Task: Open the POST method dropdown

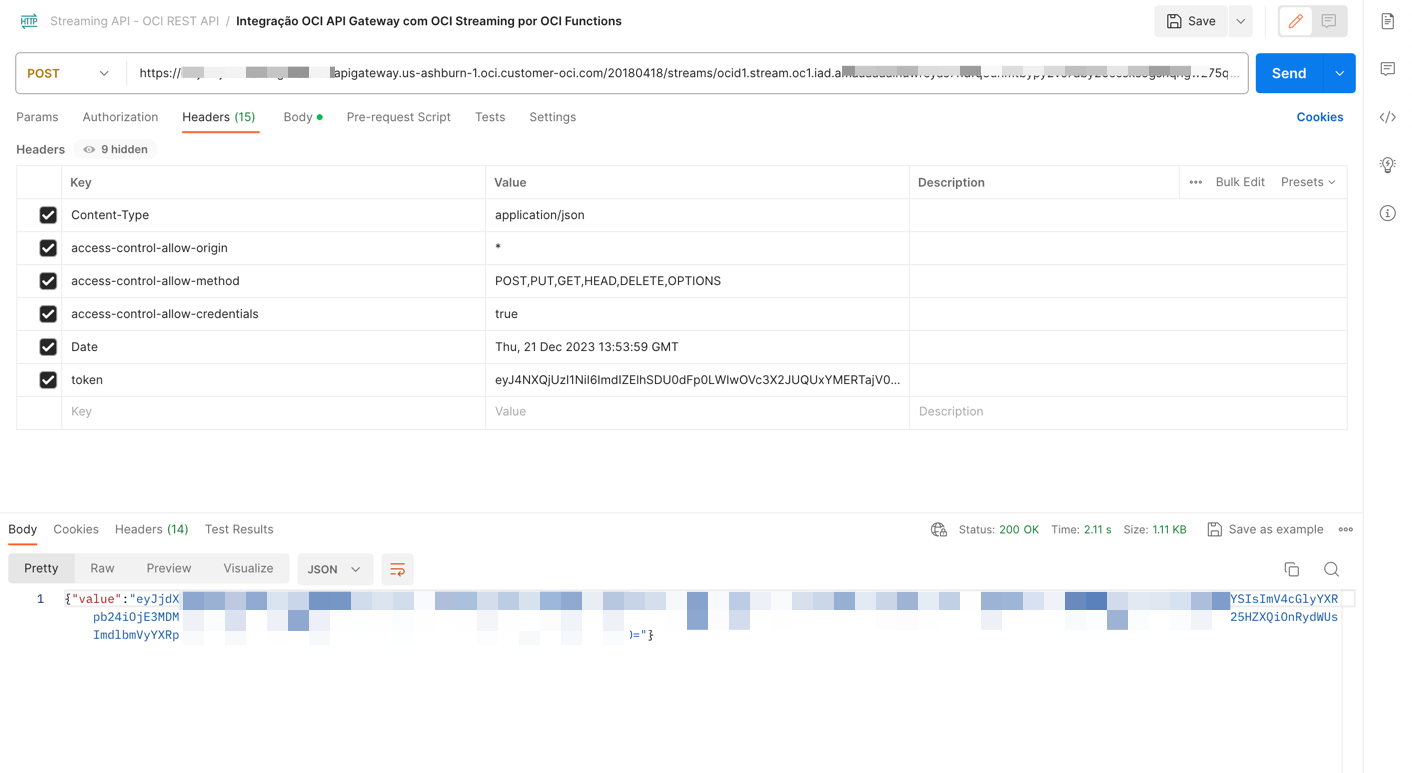Action: click(x=68, y=73)
